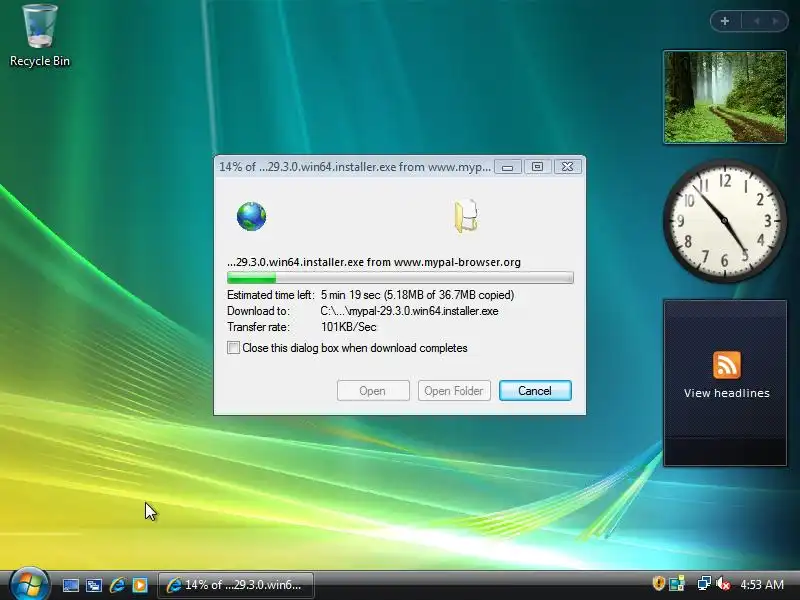Click the forest slideshow gadget picture
This screenshot has height=600, width=800.
pos(724,97)
